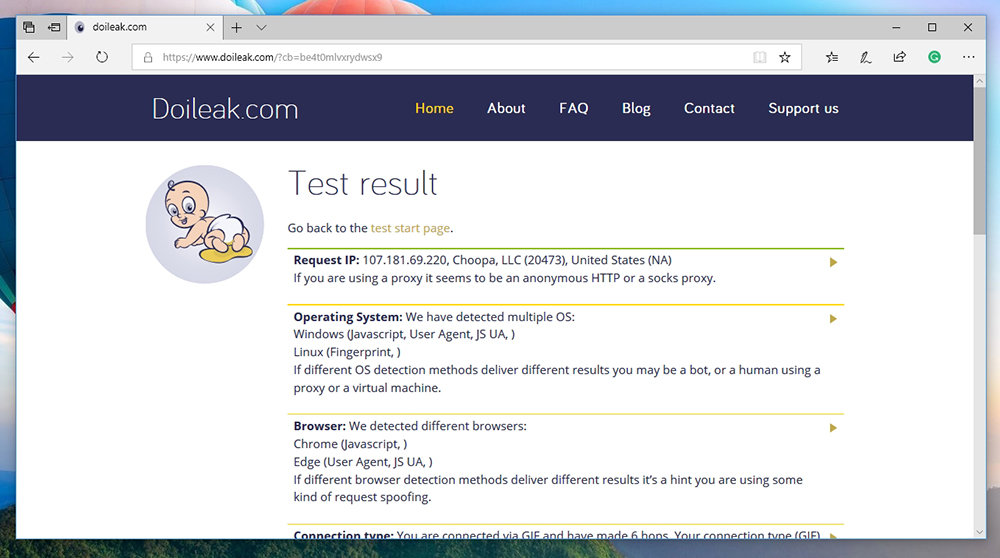Click the Test result heading
Screen dimensions: 1000x558
tap(363, 184)
